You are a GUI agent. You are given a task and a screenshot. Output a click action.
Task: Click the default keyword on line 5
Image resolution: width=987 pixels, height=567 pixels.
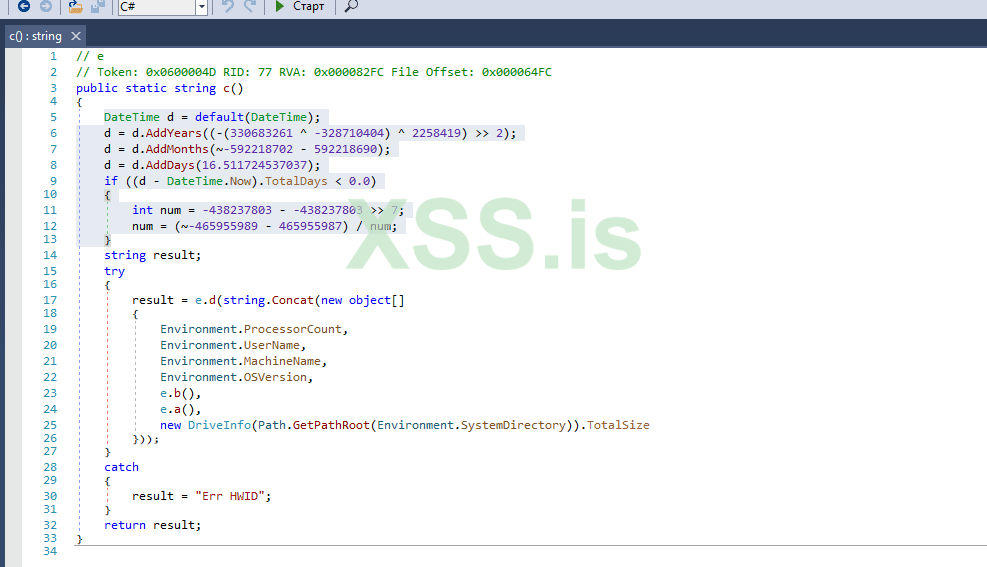click(220, 117)
